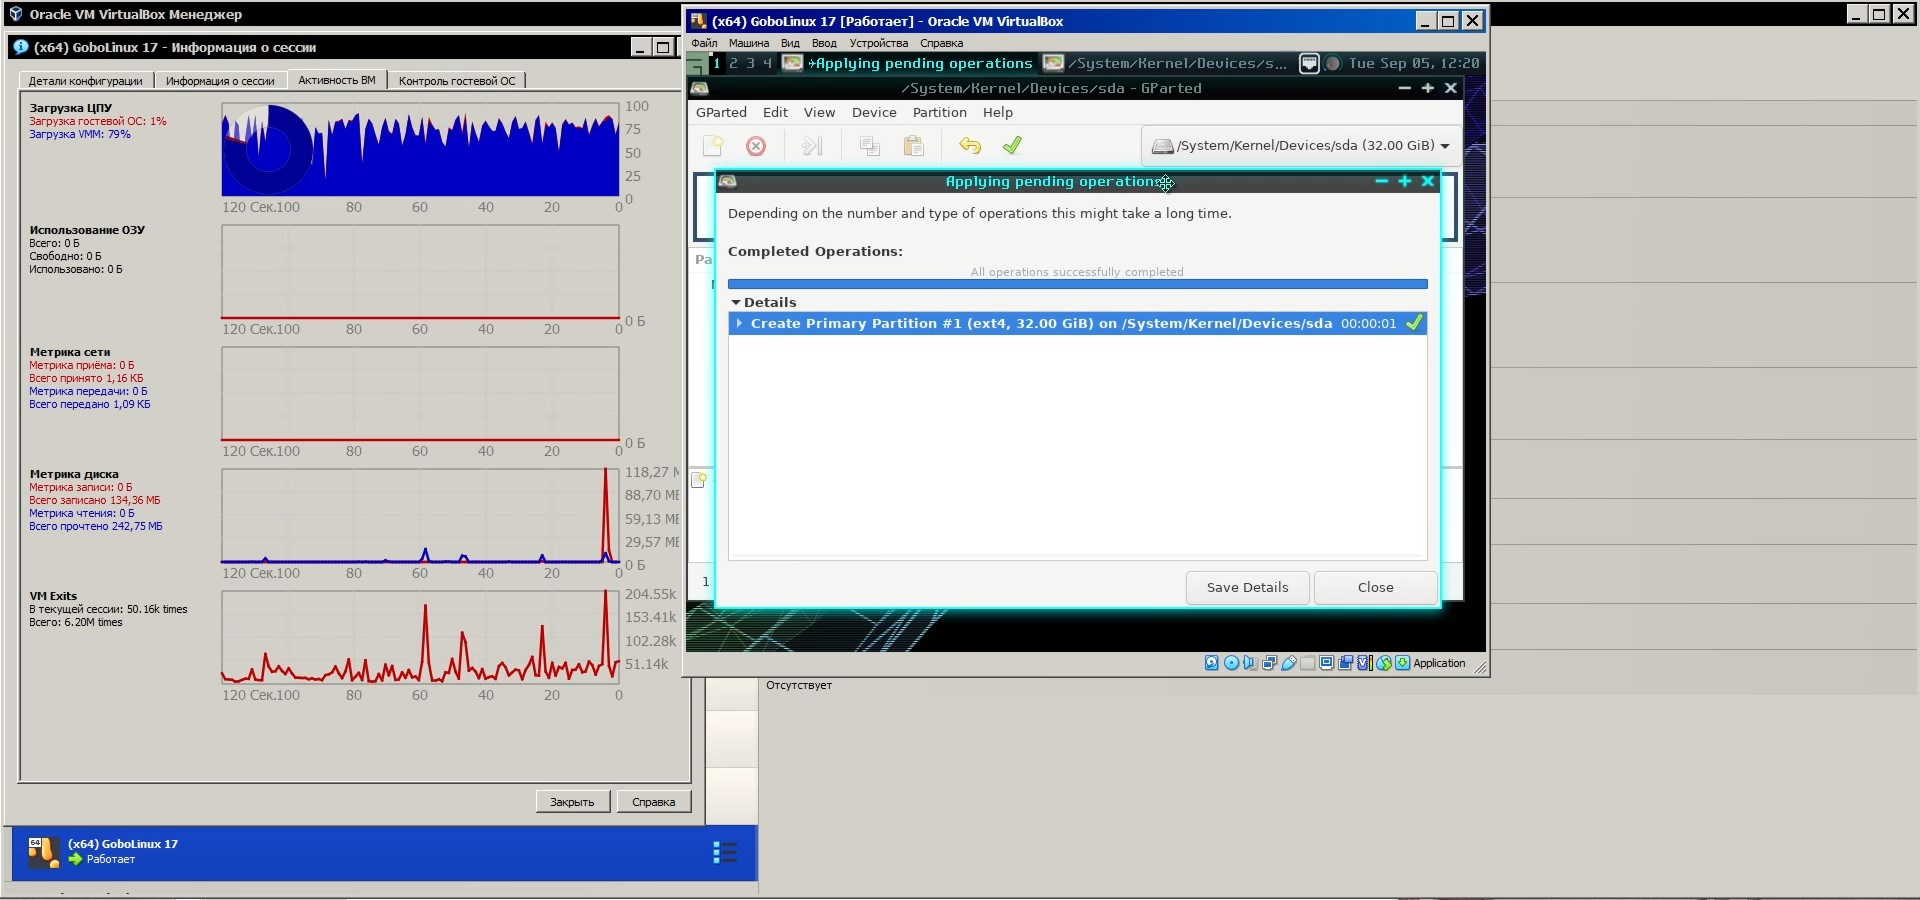This screenshot has width=1920, height=900.
Task: Click the USB device status bar icon
Action: pos(1289,663)
